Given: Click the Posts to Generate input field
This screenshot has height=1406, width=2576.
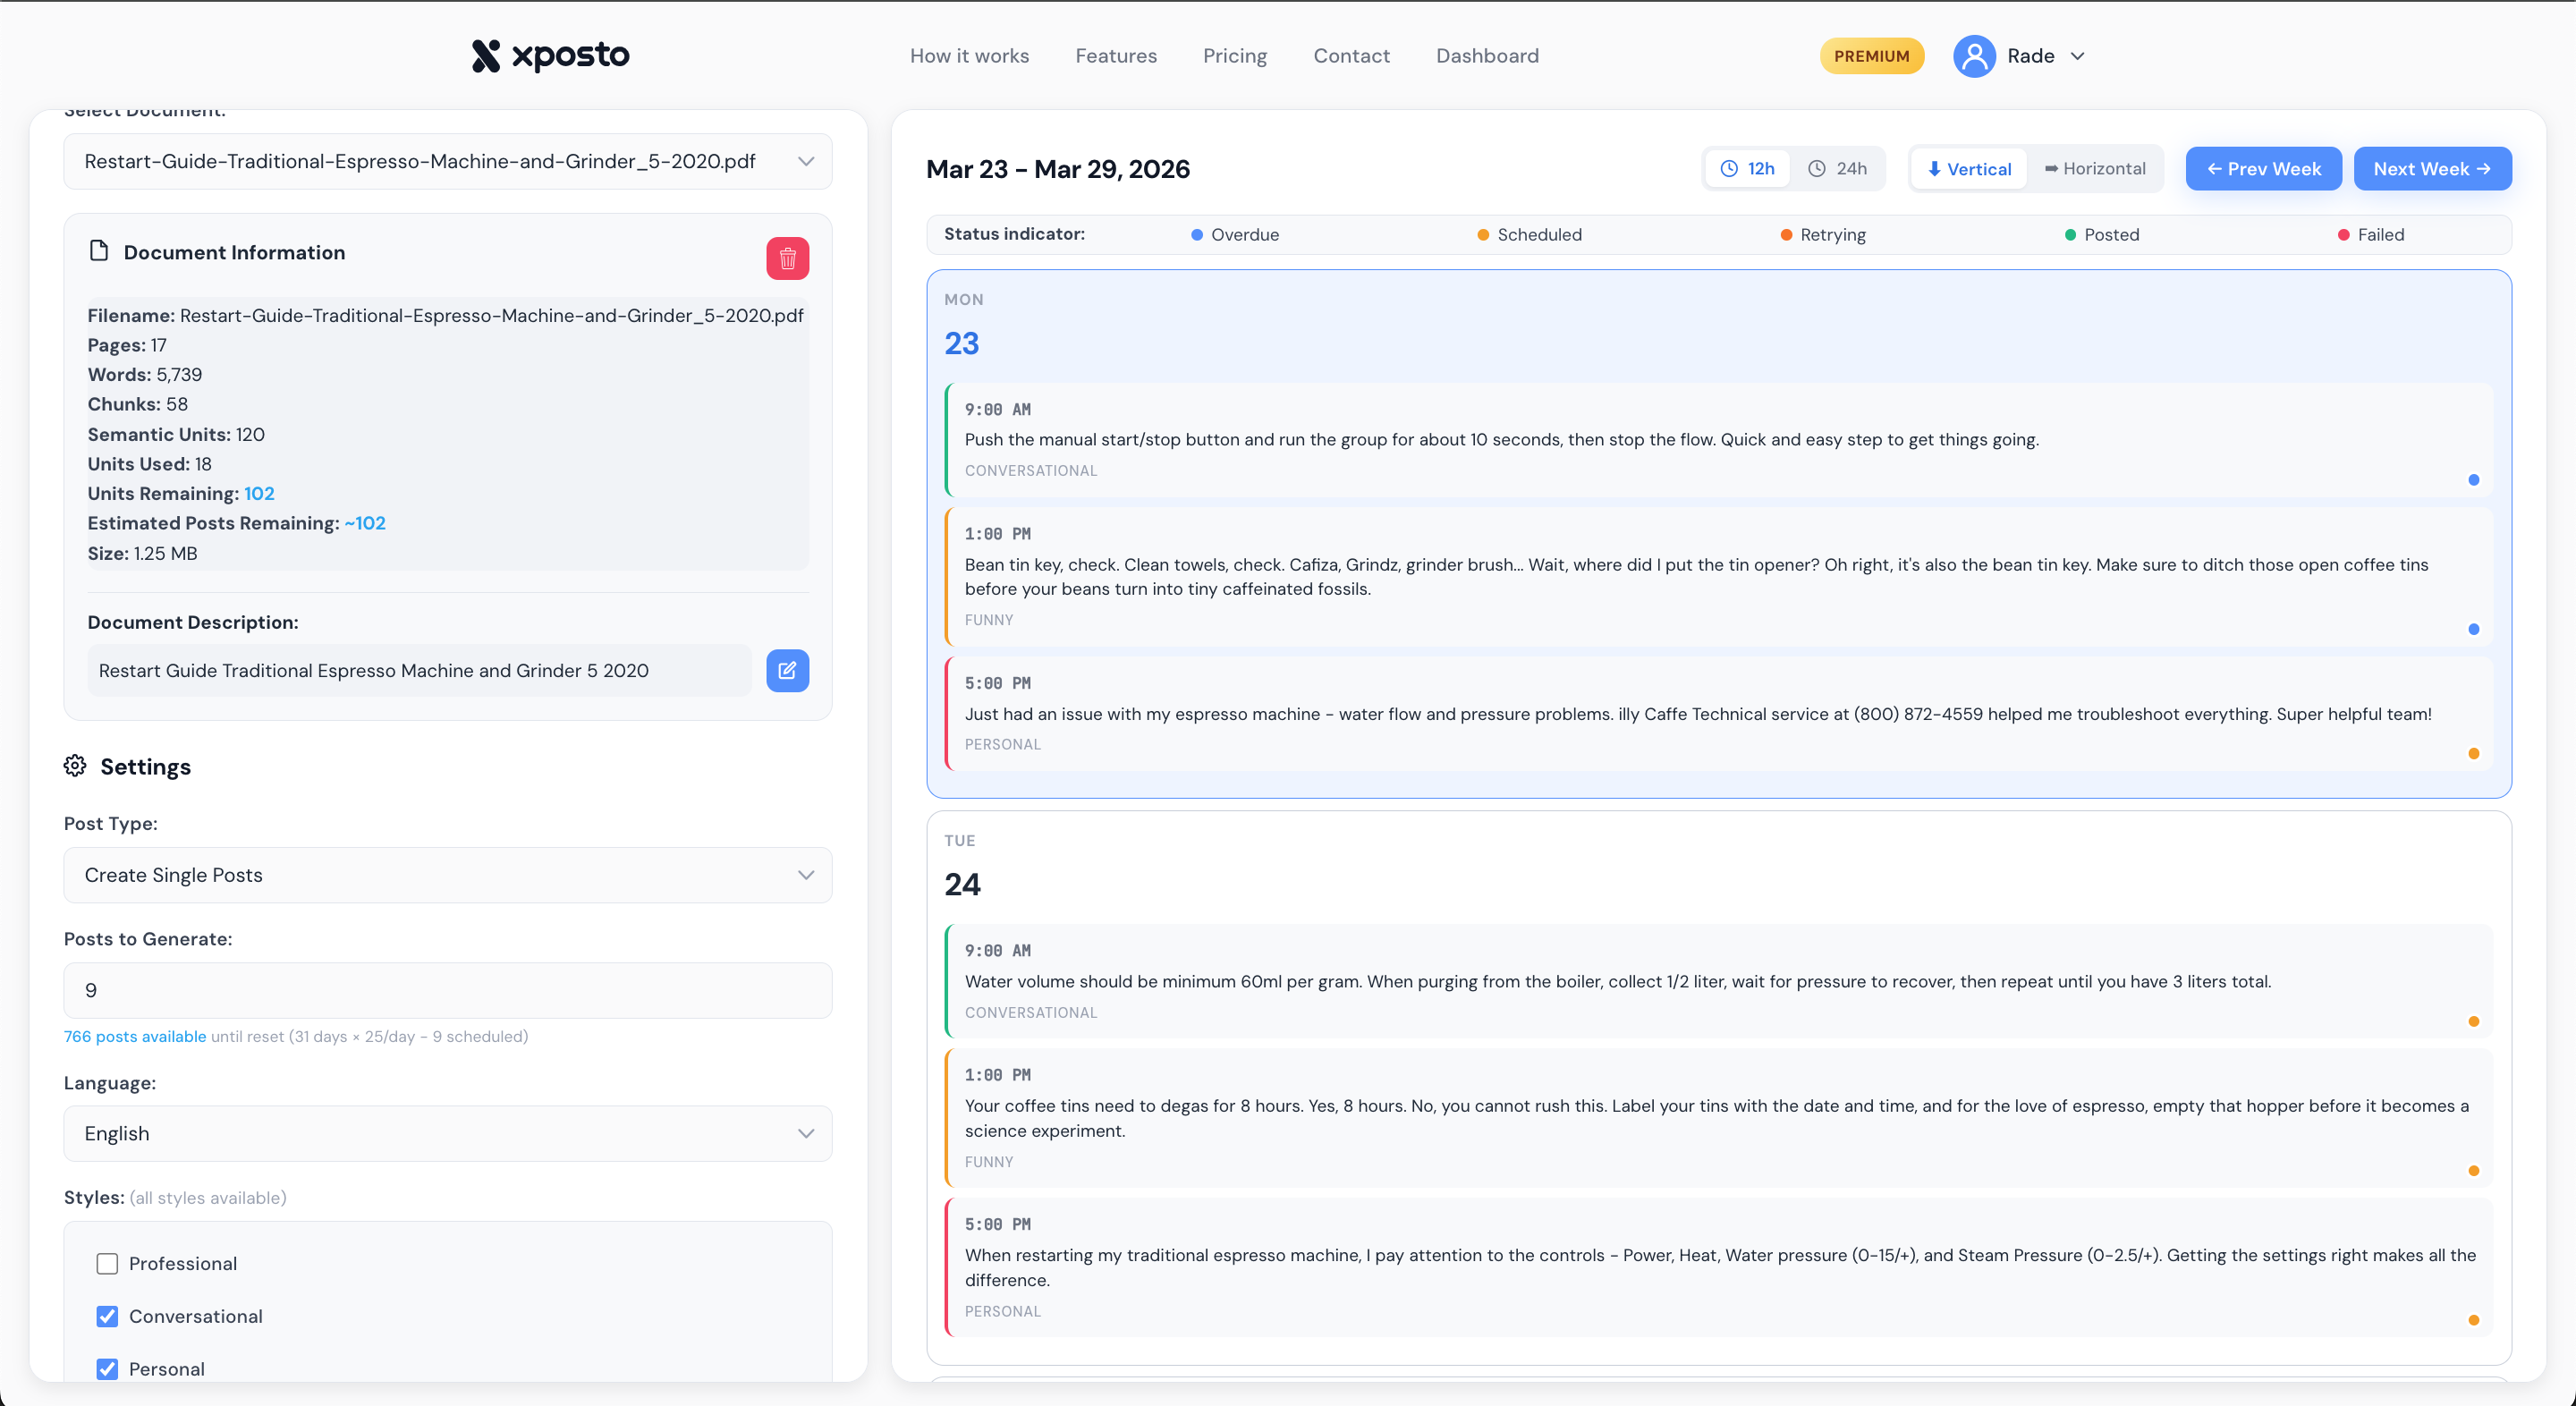Looking at the screenshot, I should (447, 990).
